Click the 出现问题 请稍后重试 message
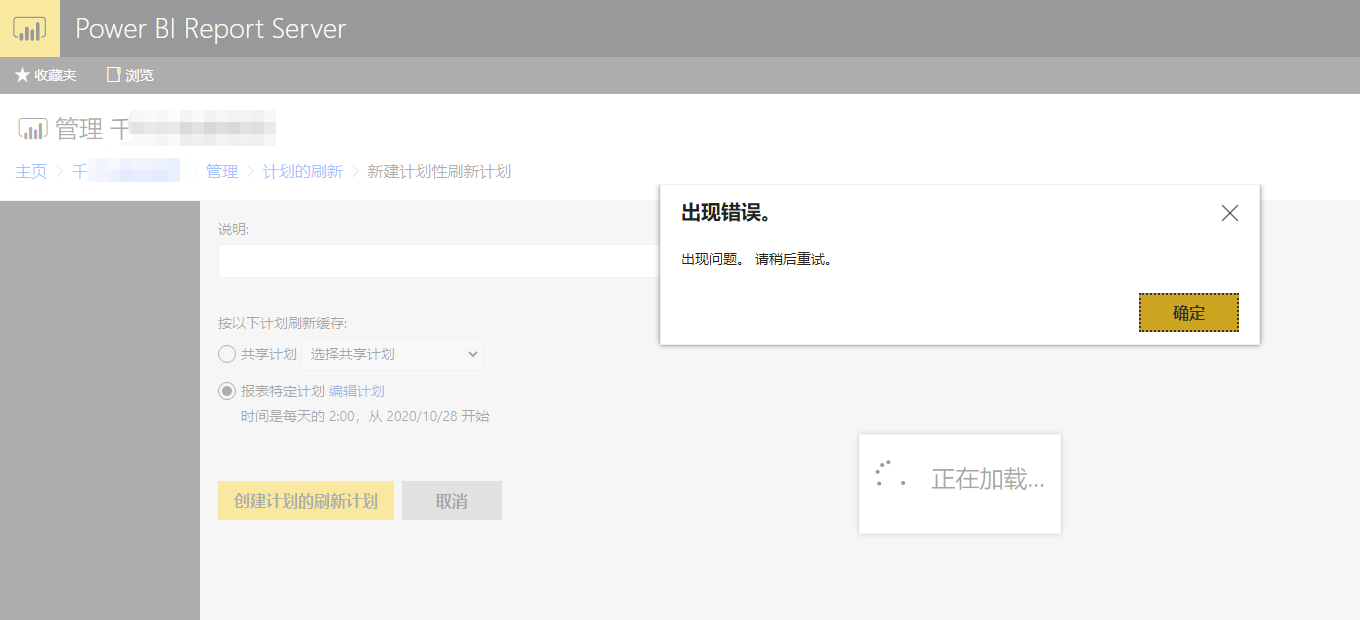 [757, 259]
